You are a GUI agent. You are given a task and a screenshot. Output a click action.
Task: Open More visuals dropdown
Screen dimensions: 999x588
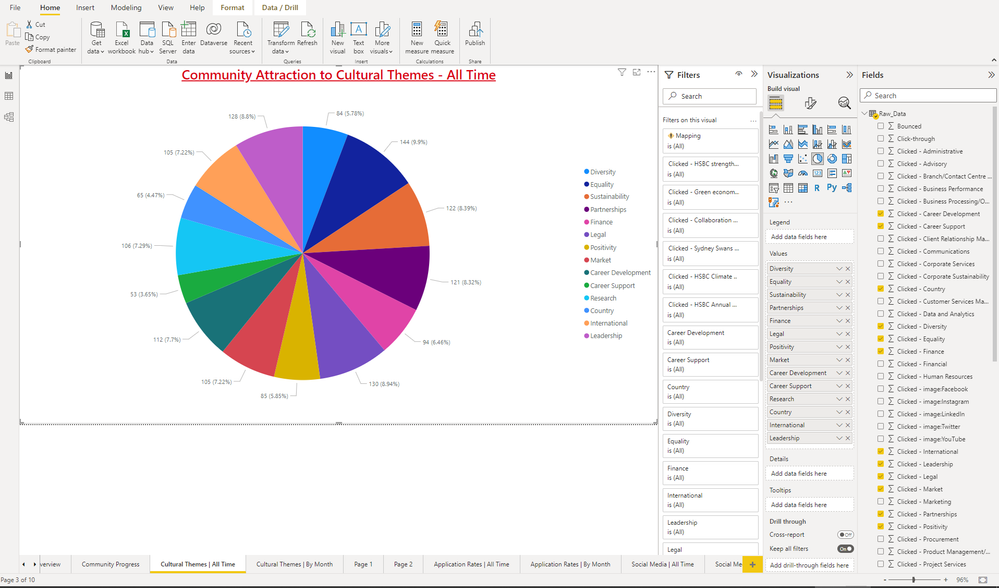[x=382, y=38]
